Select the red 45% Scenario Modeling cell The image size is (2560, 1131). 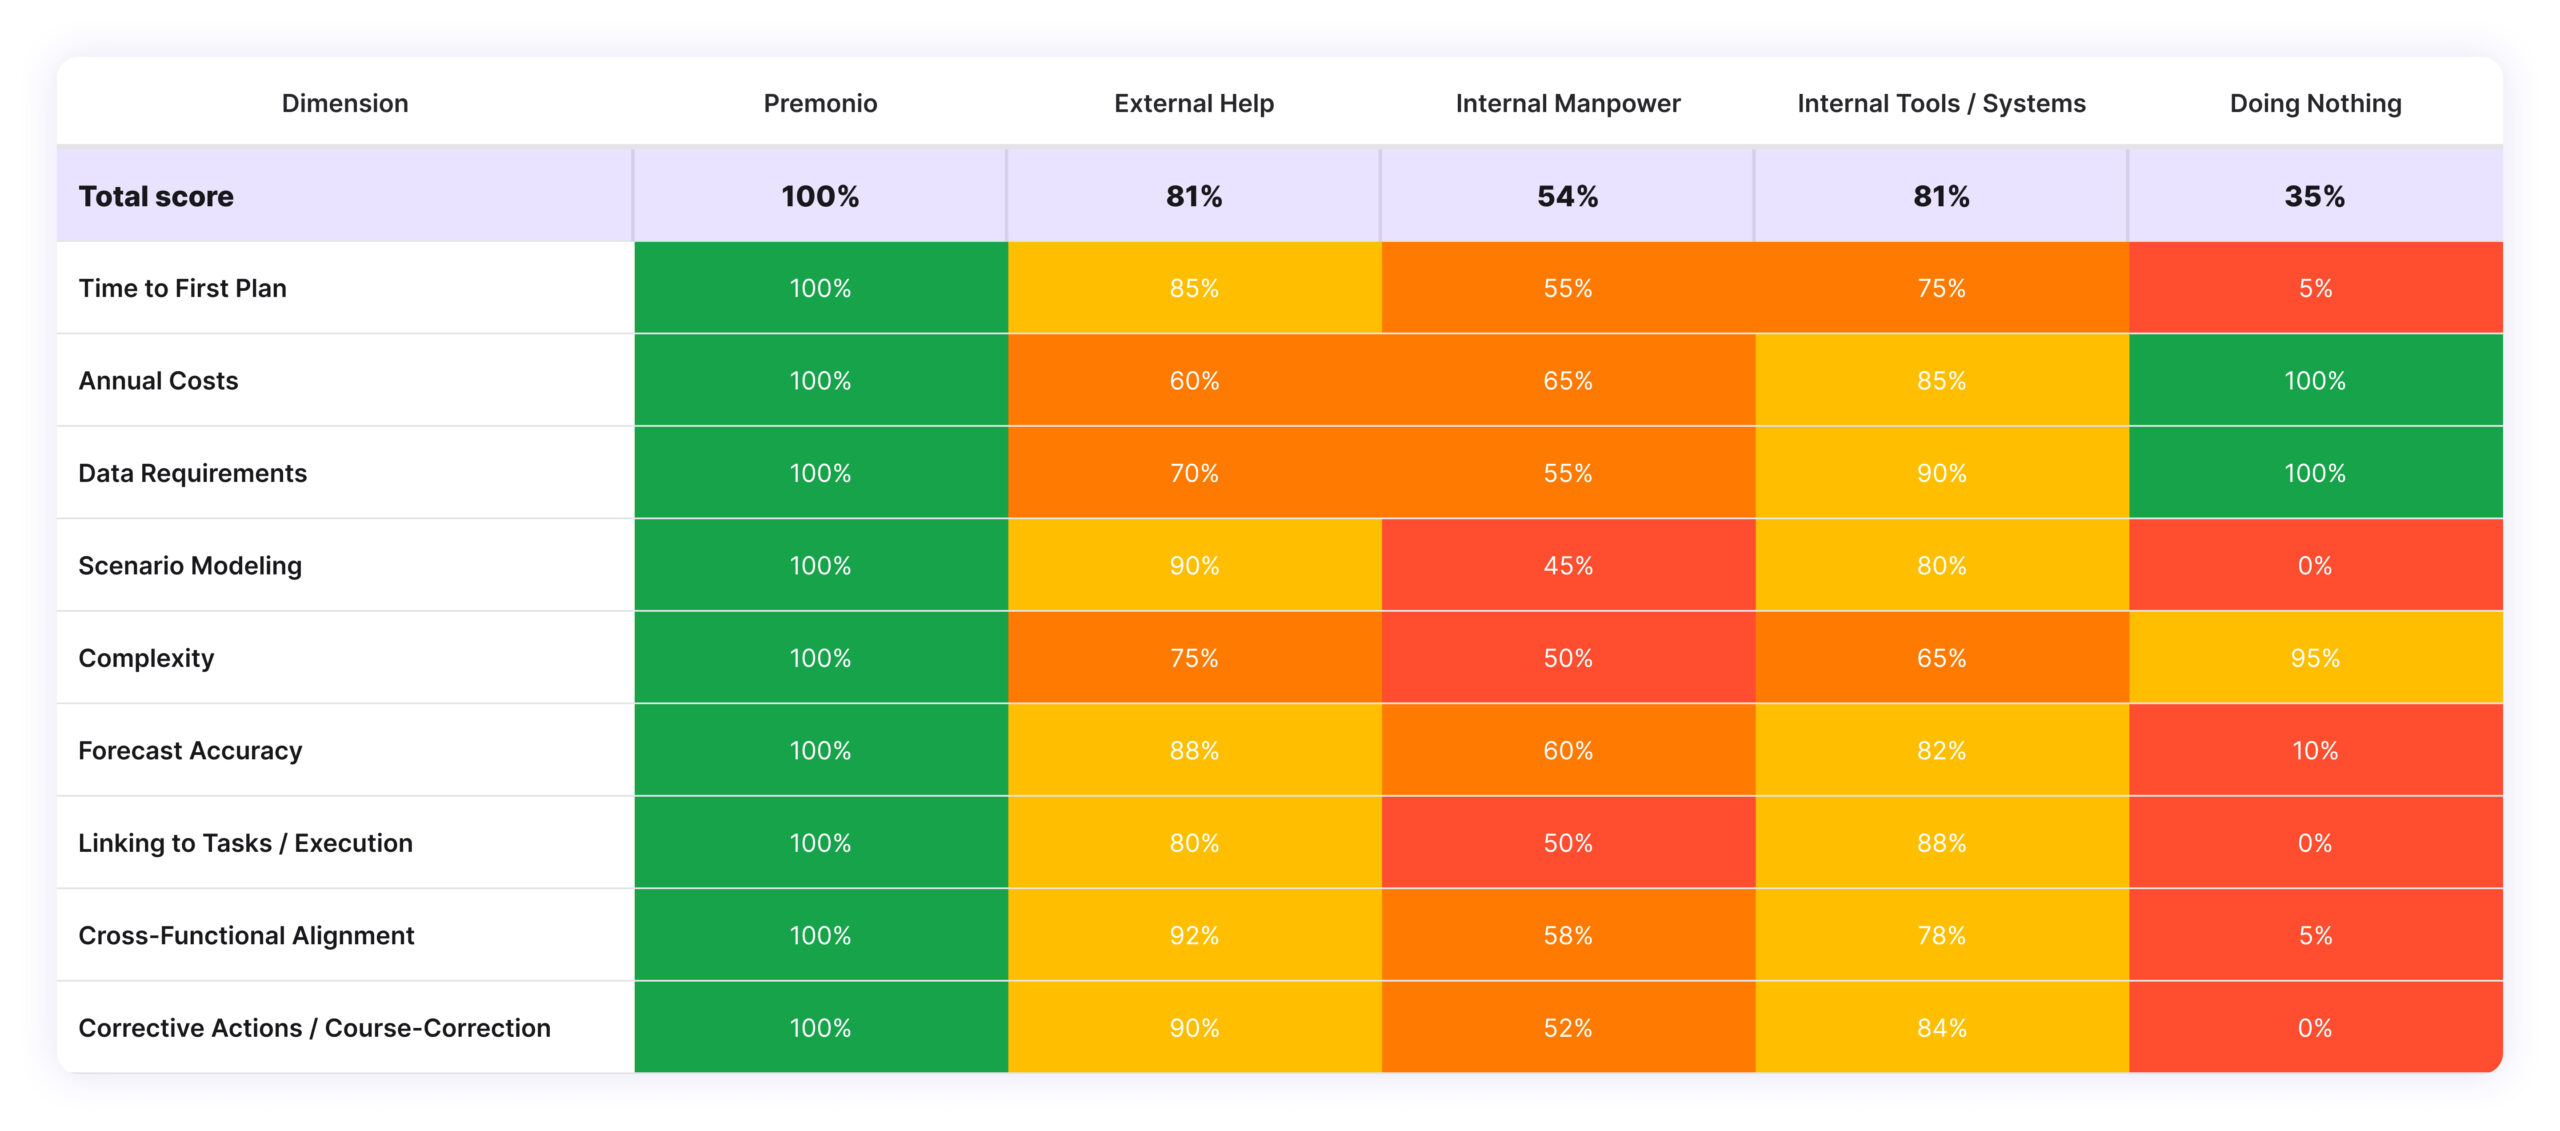click(1567, 566)
